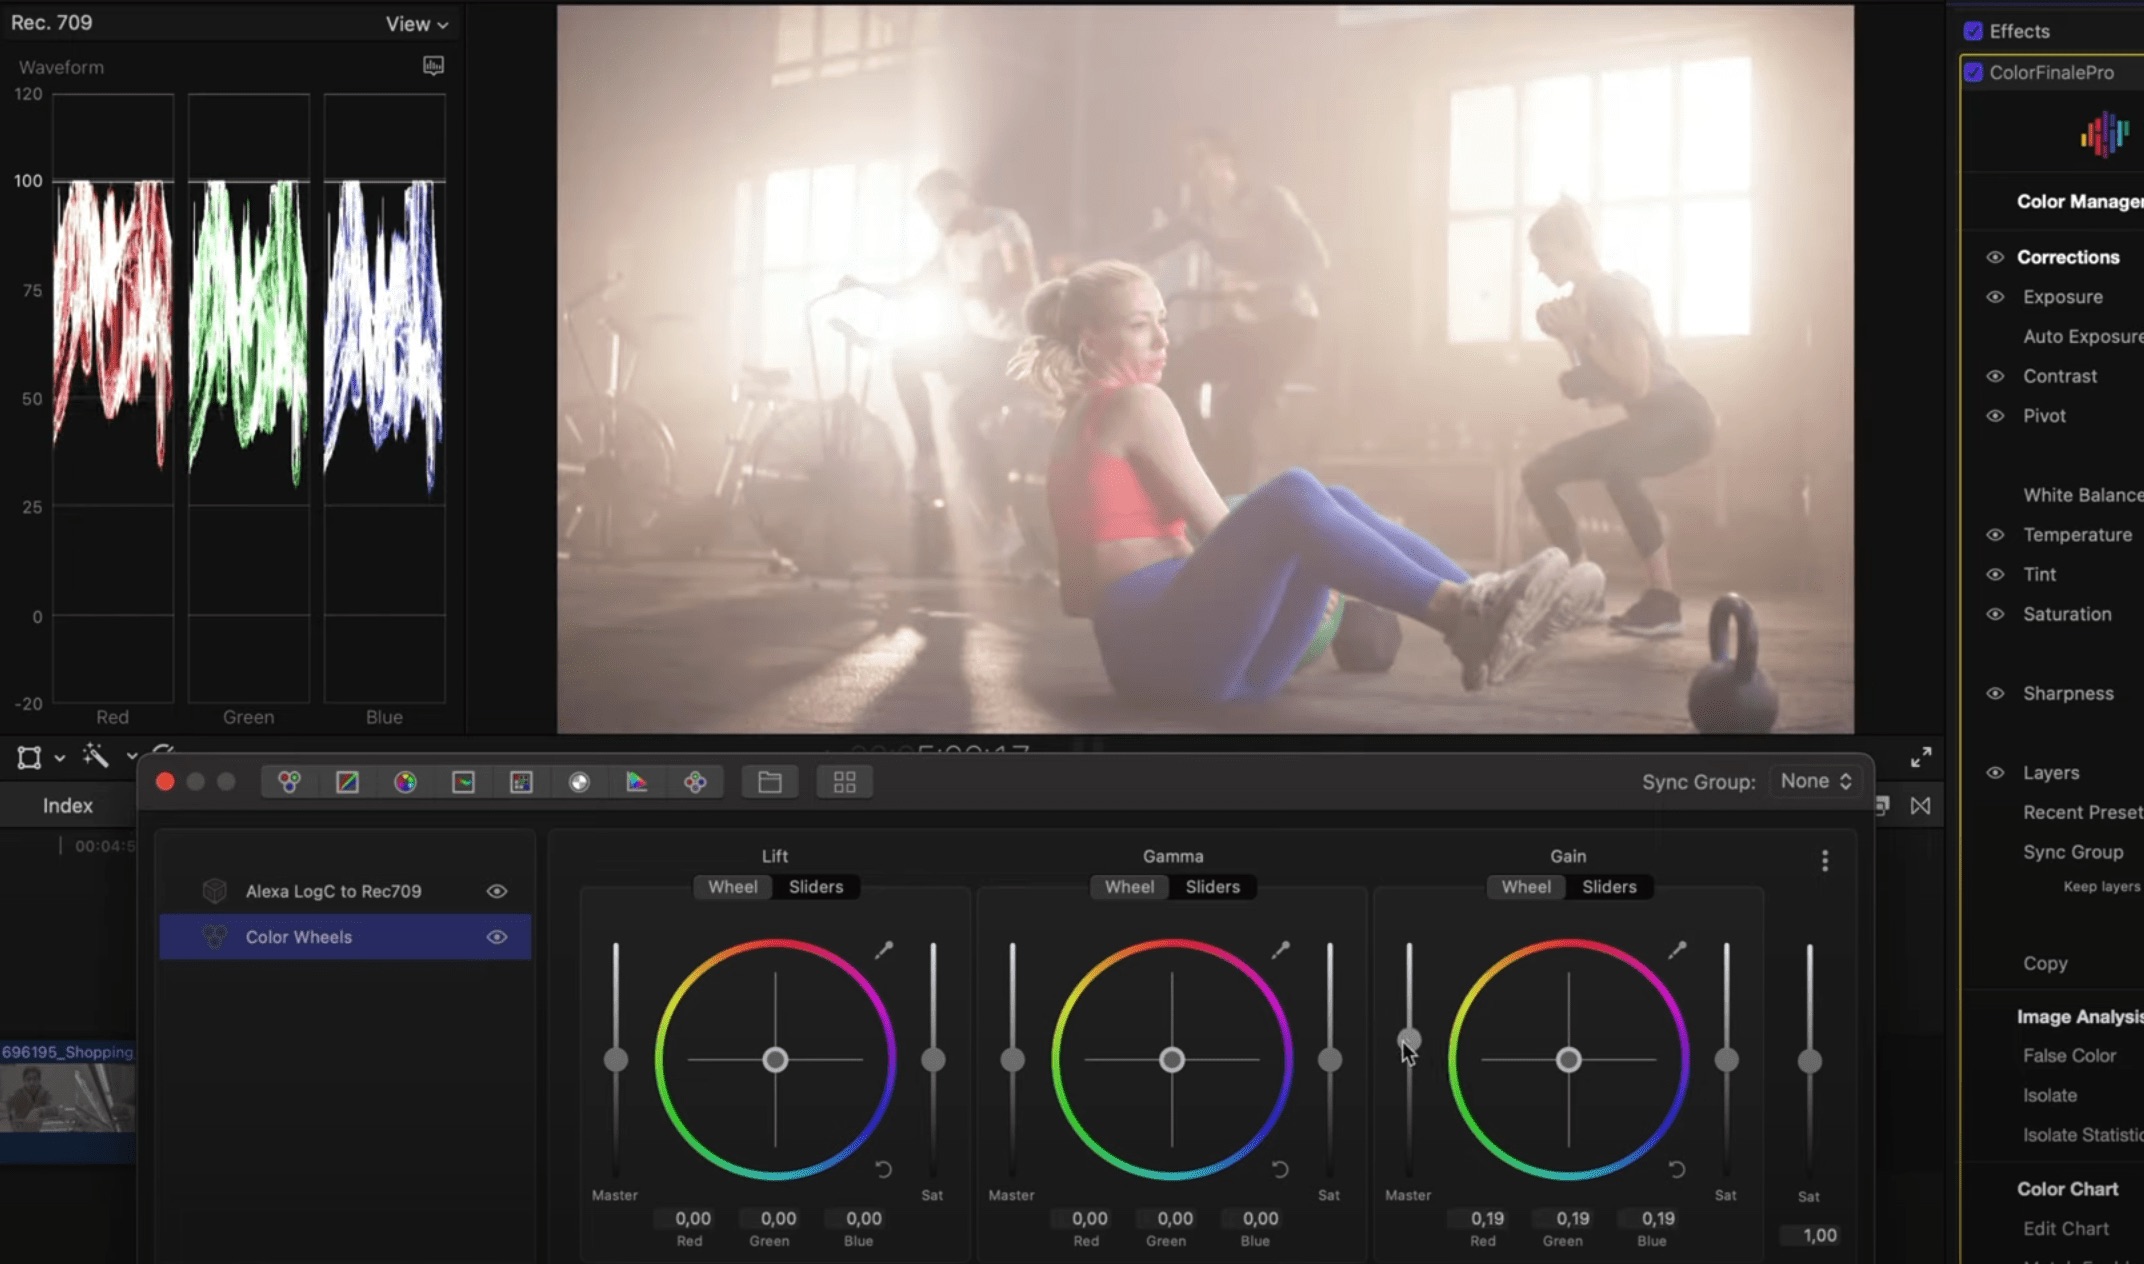Switch to Gamma Sliders tab
This screenshot has height=1264, width=2144.
point(1213,886)
